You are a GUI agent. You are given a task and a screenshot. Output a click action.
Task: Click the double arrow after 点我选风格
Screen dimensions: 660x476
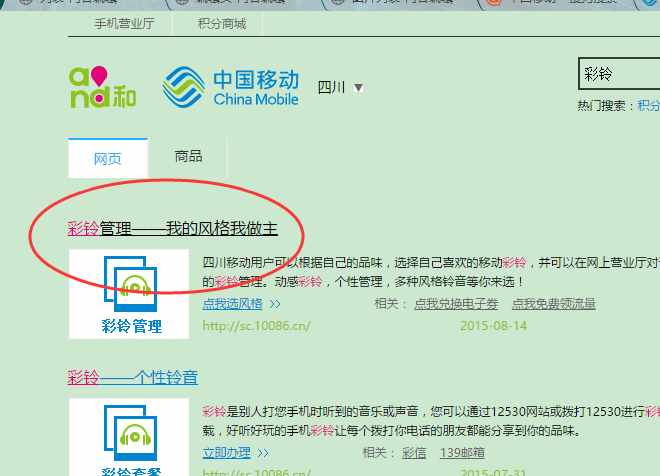point(275,304)
